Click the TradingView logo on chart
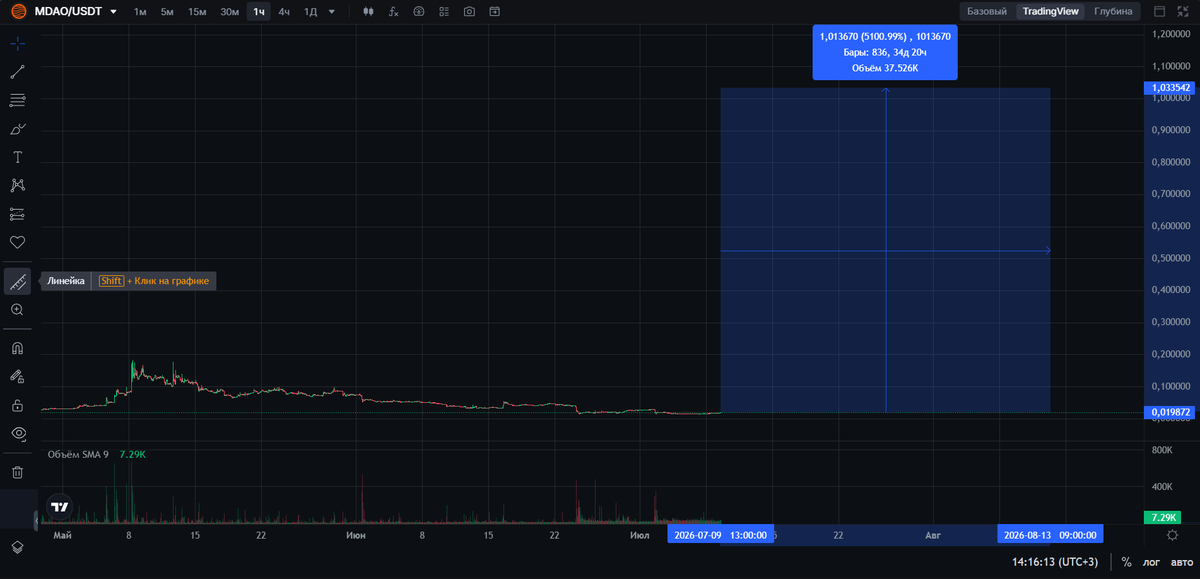1200x579 pixels. pos(60,507)
